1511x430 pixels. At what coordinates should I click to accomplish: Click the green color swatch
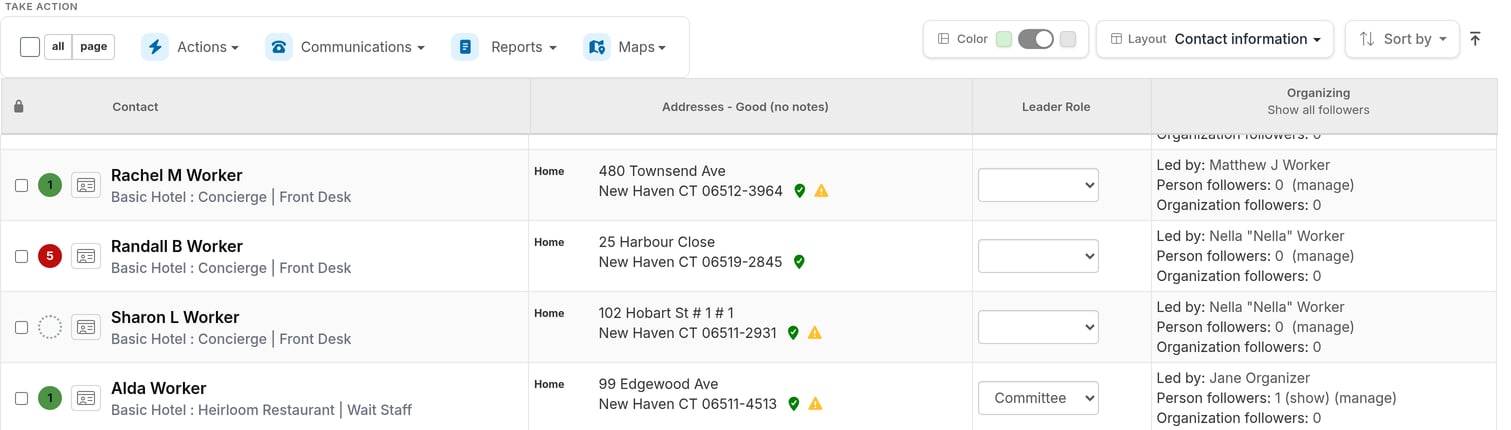pos(1004,39)
